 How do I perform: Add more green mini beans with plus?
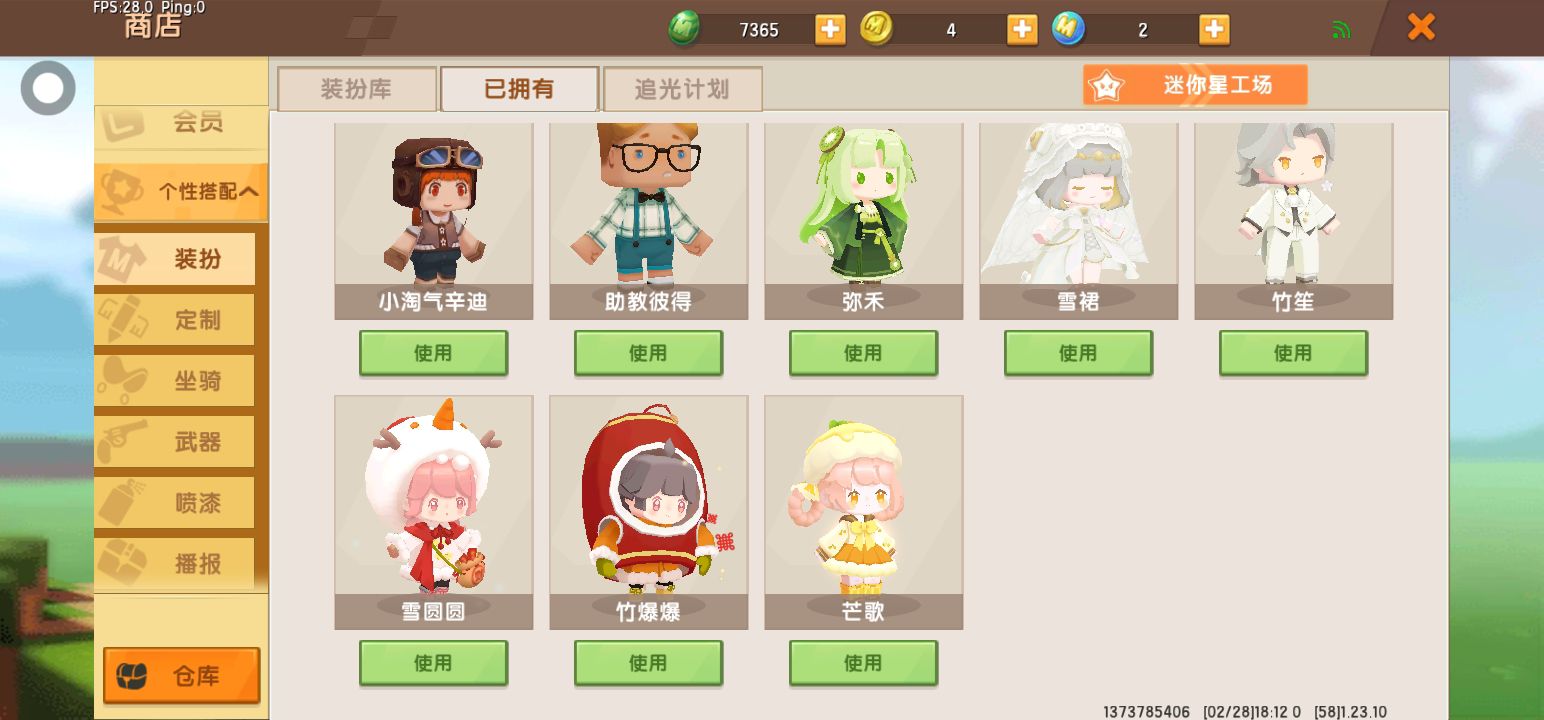pyautogui.click(x=830, y=30)
